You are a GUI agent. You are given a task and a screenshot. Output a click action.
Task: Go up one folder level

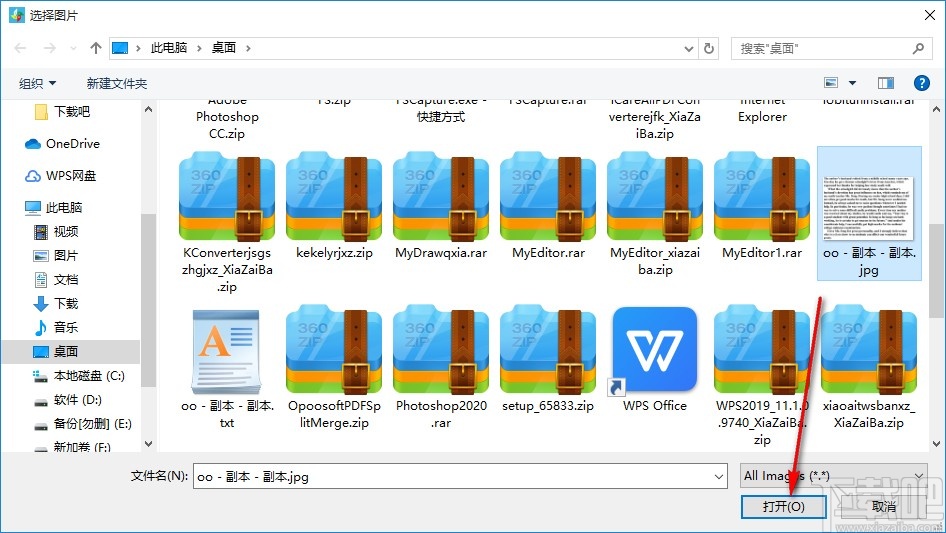(95, 48)
